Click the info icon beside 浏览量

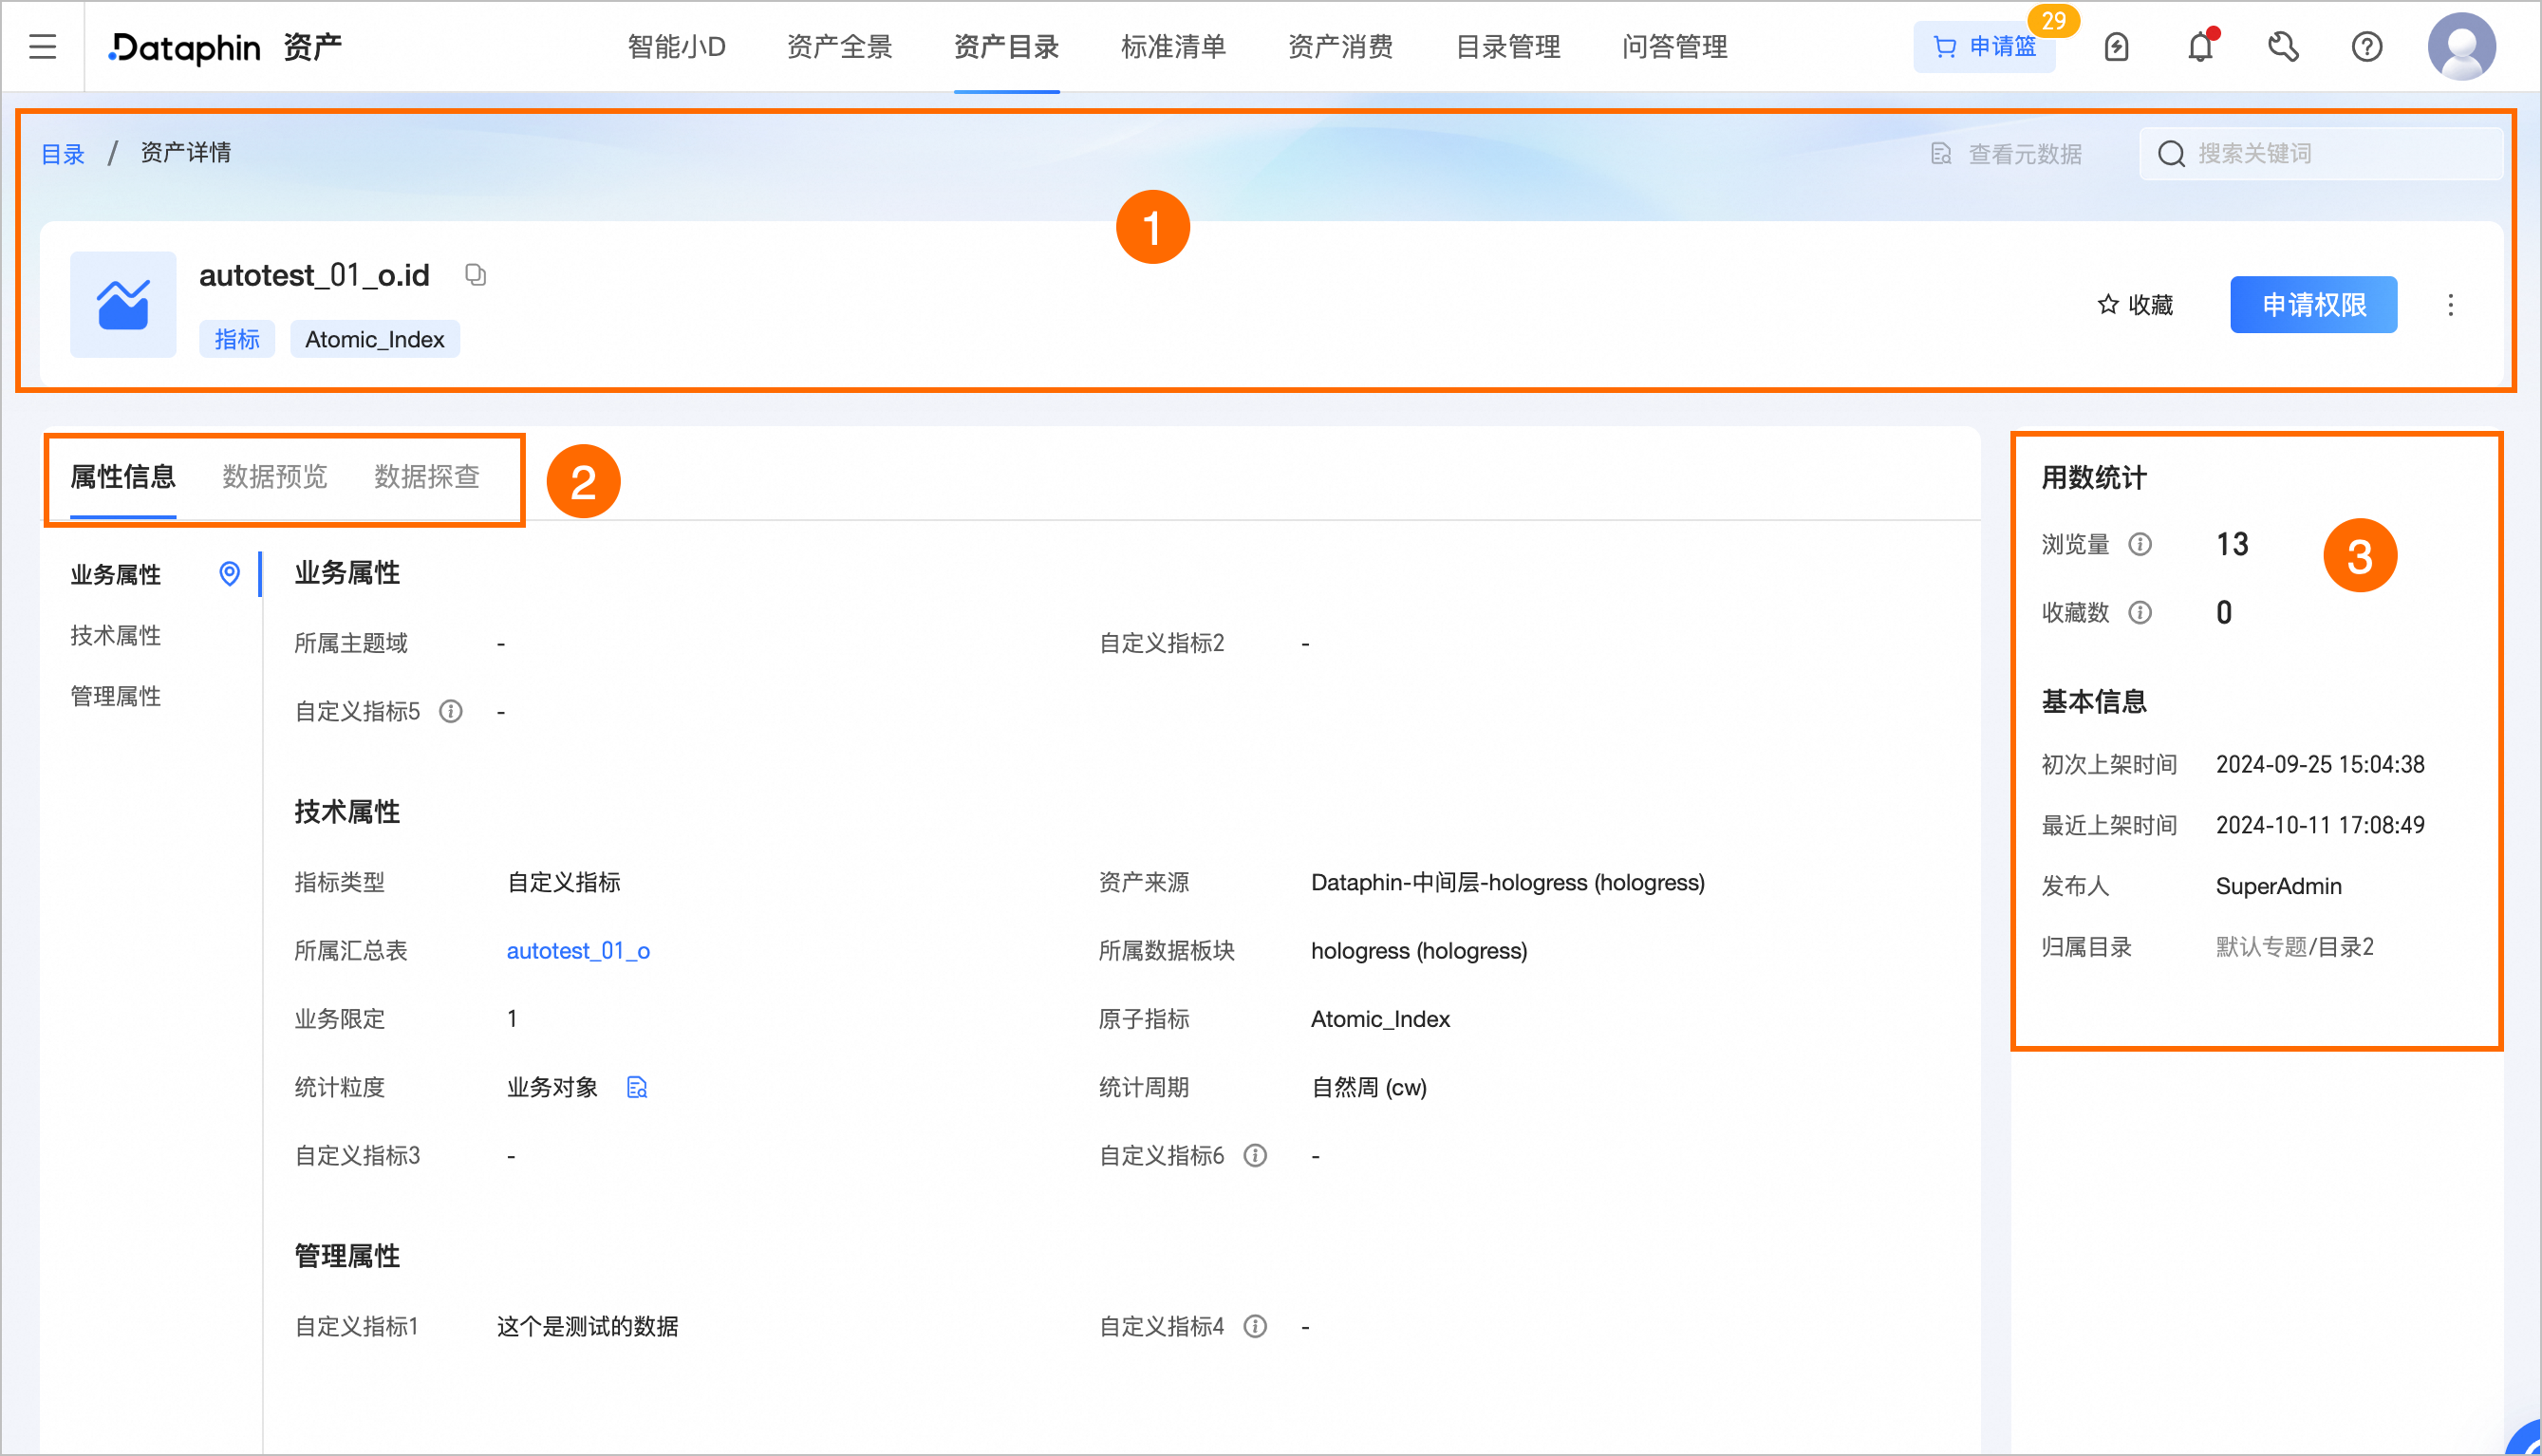click(2140, 544)
